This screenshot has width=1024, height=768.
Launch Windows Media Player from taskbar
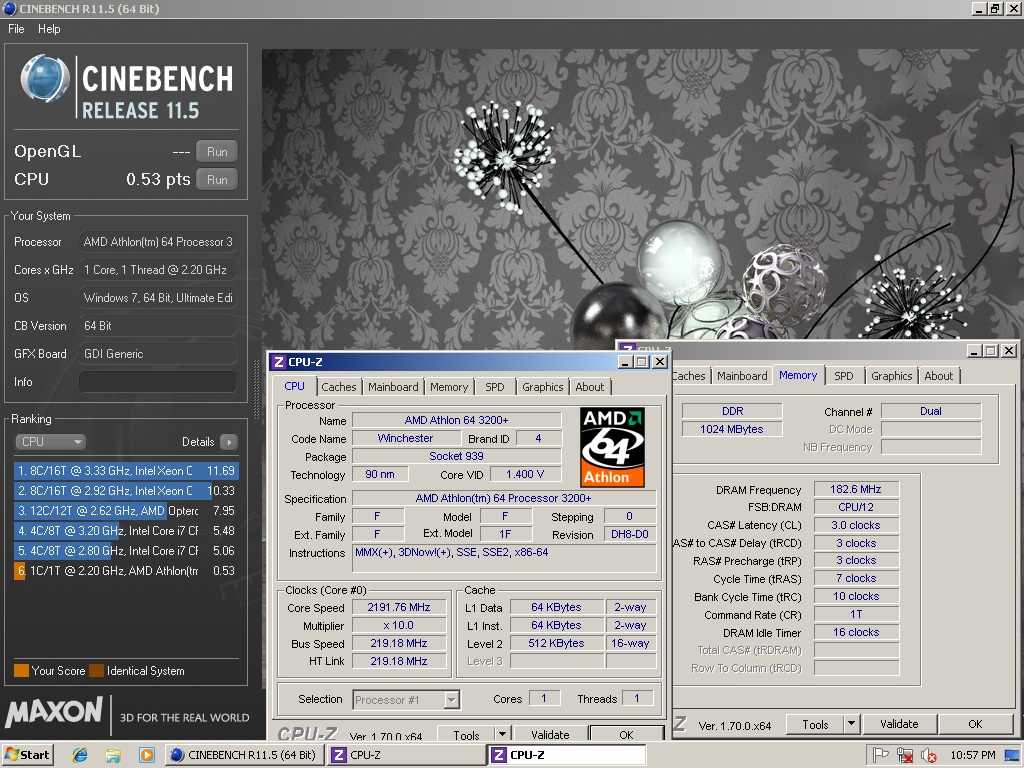146,755
